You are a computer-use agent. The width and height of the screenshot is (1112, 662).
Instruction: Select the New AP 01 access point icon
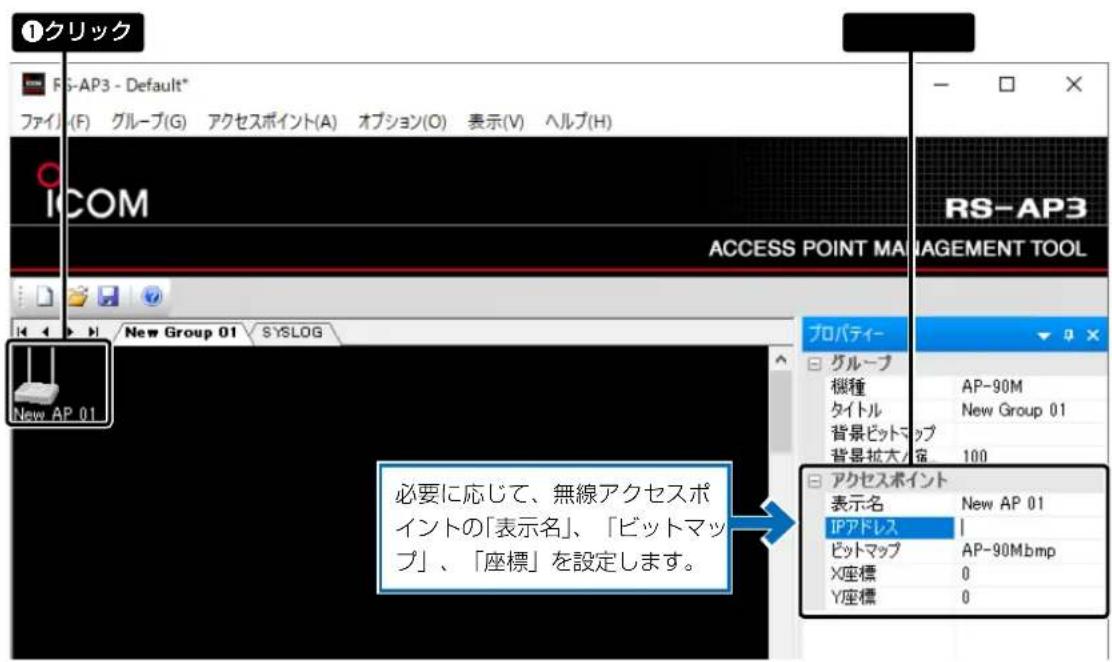tap(58, 384)
